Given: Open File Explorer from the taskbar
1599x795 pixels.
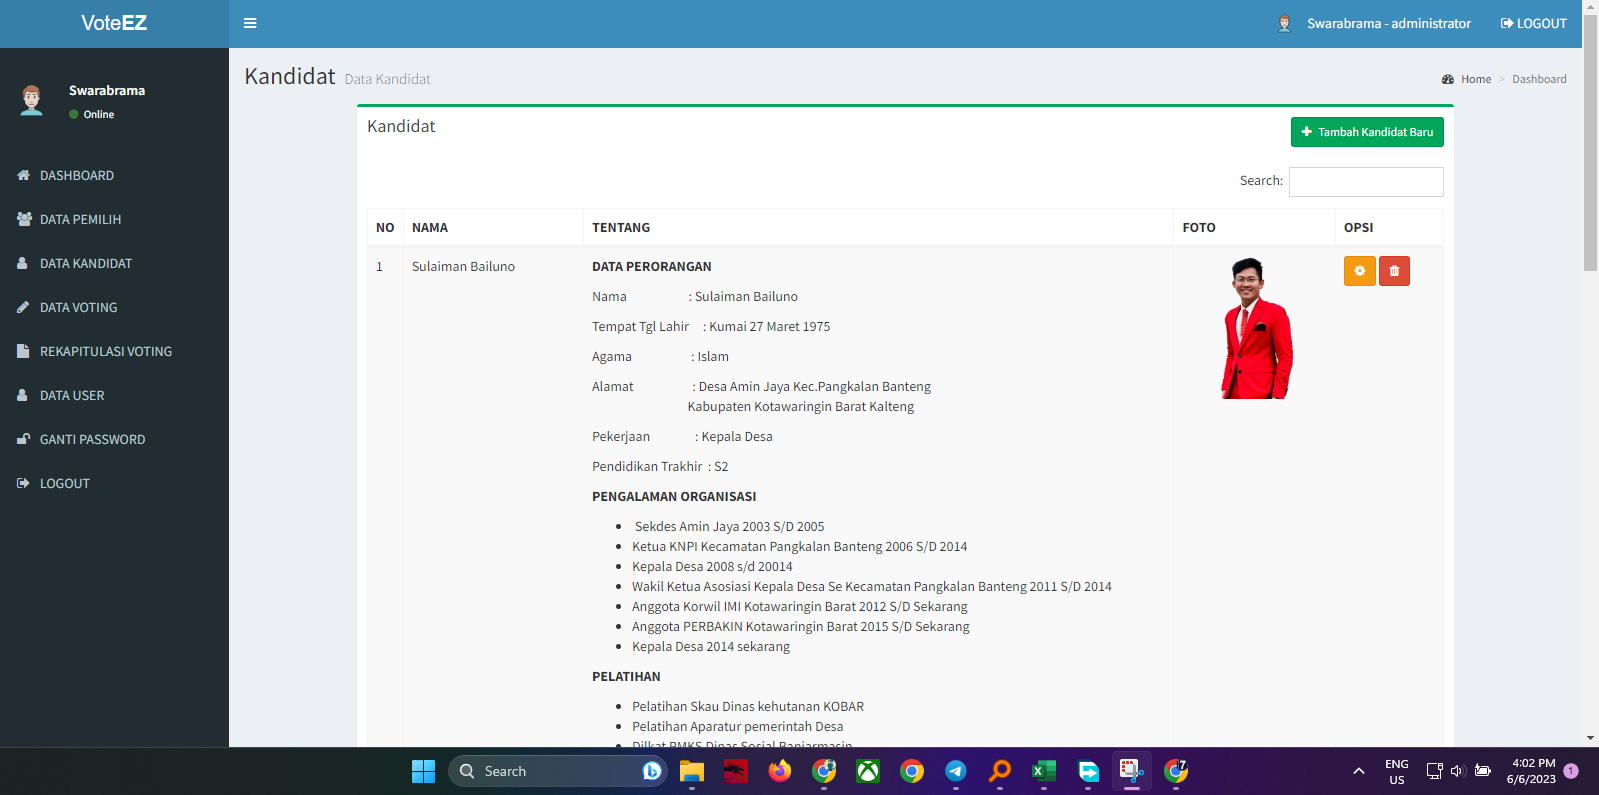Looking at the screenshot, I should (692, 771).
